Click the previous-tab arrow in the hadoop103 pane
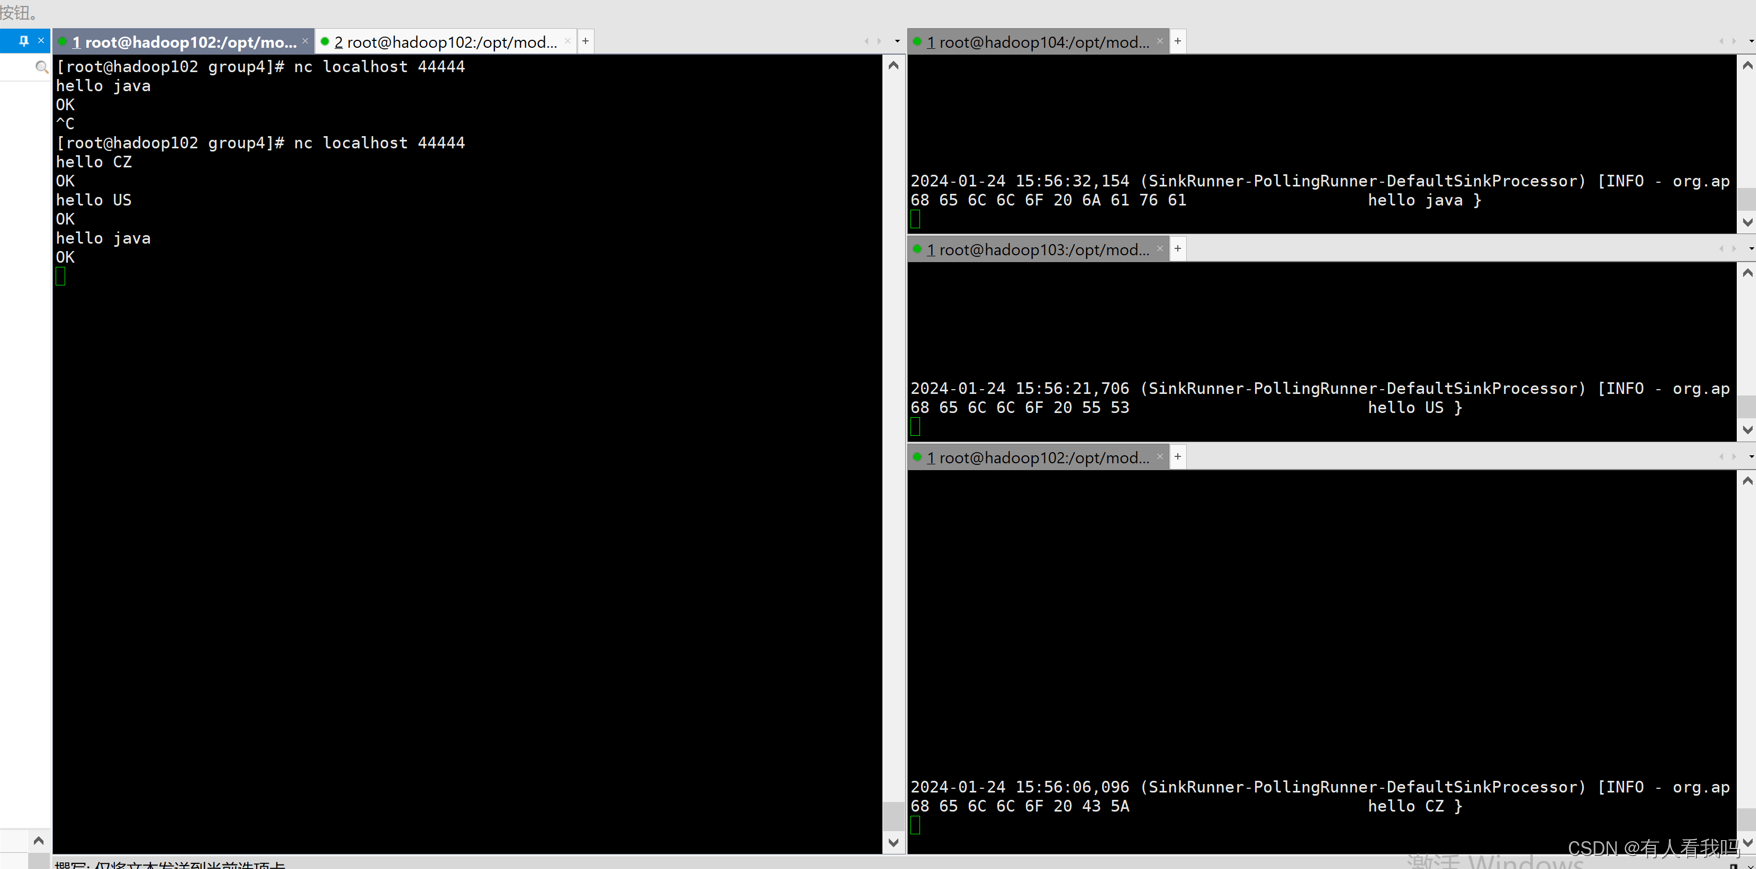Image resolution: width=1756 pixels, height=869 pixels. 1721,248
